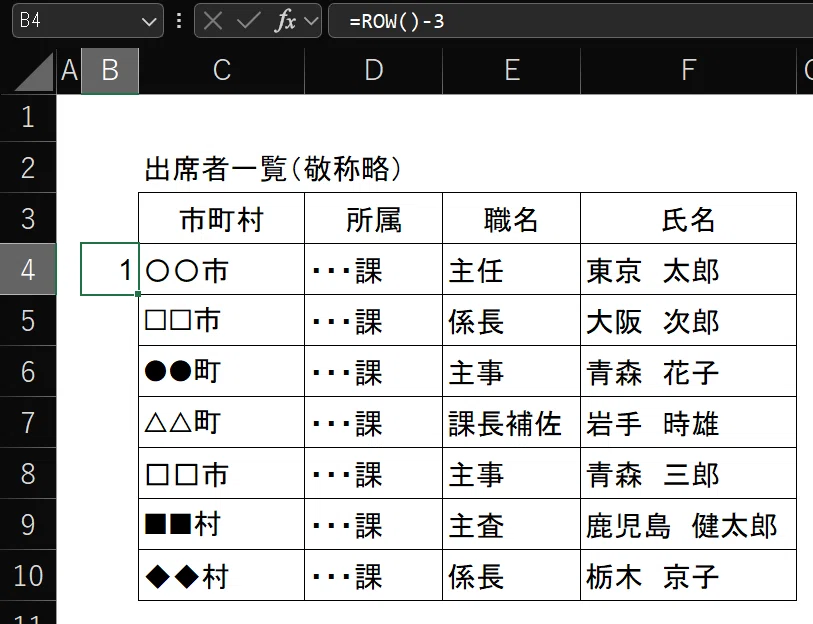Click the formula bar with =ROW()-3
Screen dimensions: 813x624
(570, 21)
